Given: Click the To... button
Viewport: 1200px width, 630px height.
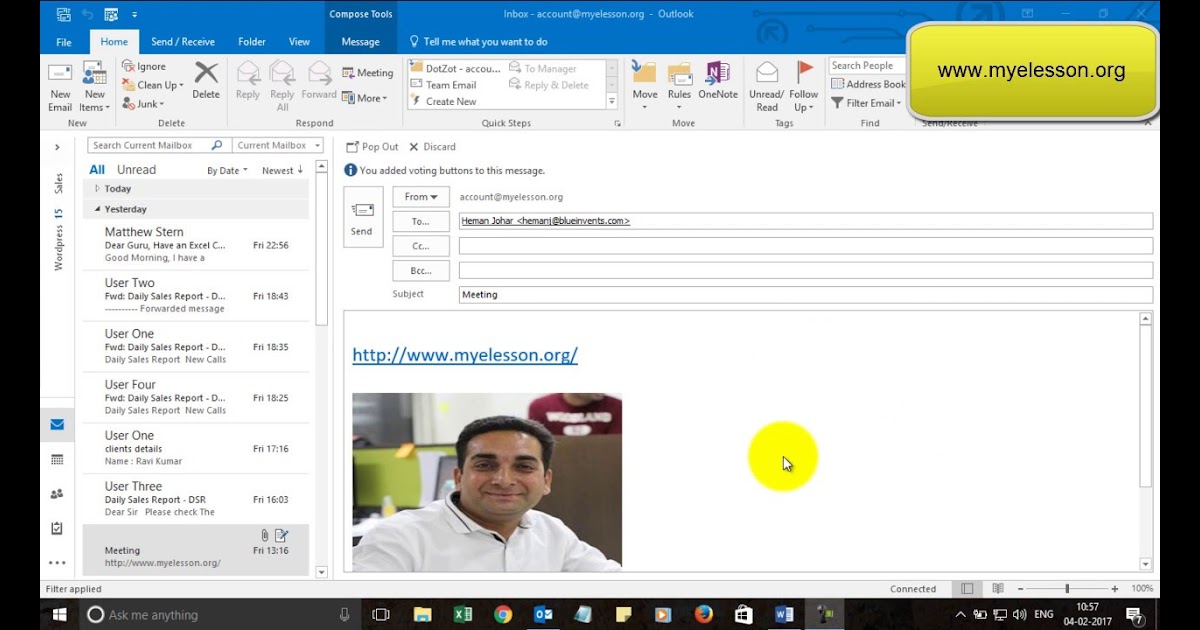Looking at the screenshot, I should 421,221.
